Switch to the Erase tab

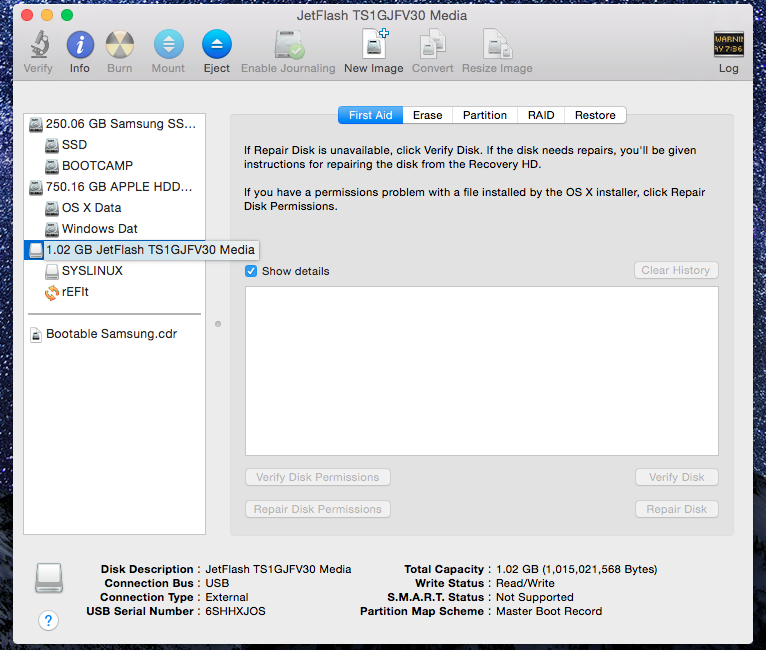tap(427, 115)
